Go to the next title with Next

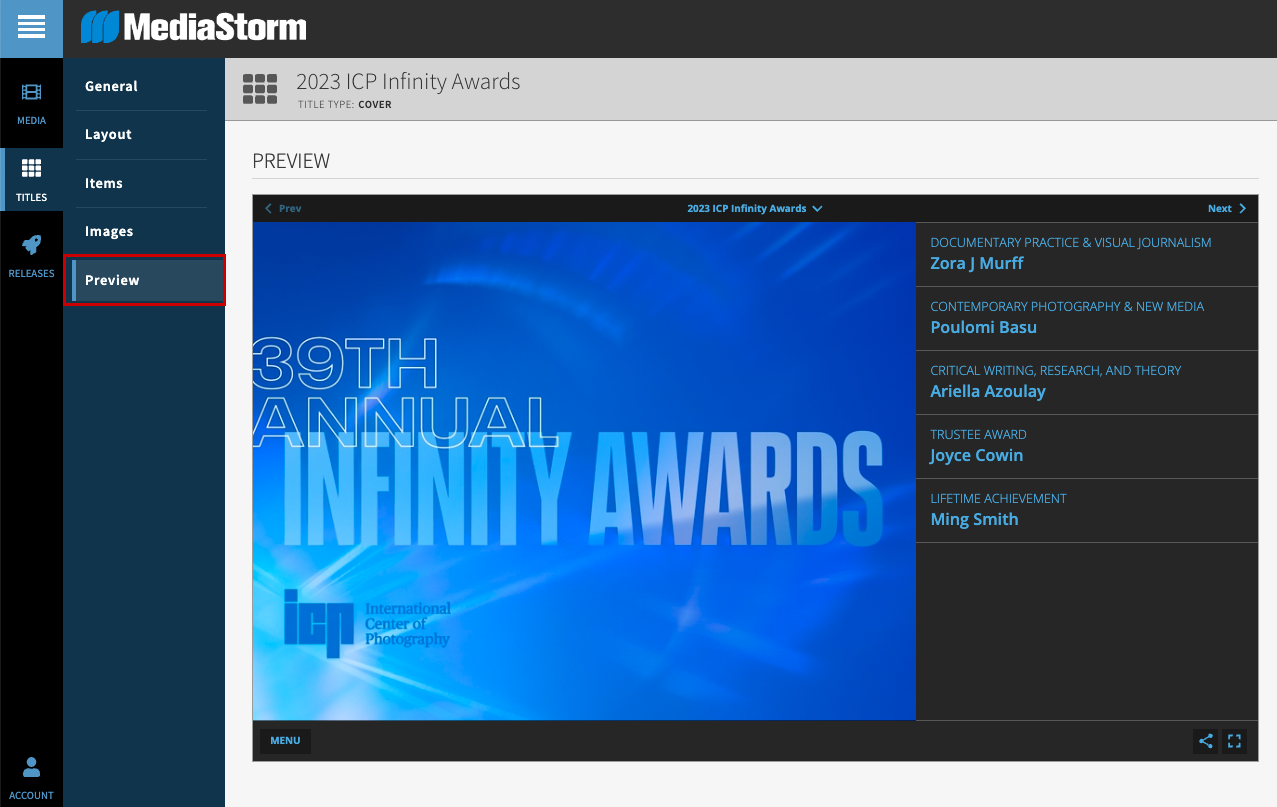[1227, 209]
